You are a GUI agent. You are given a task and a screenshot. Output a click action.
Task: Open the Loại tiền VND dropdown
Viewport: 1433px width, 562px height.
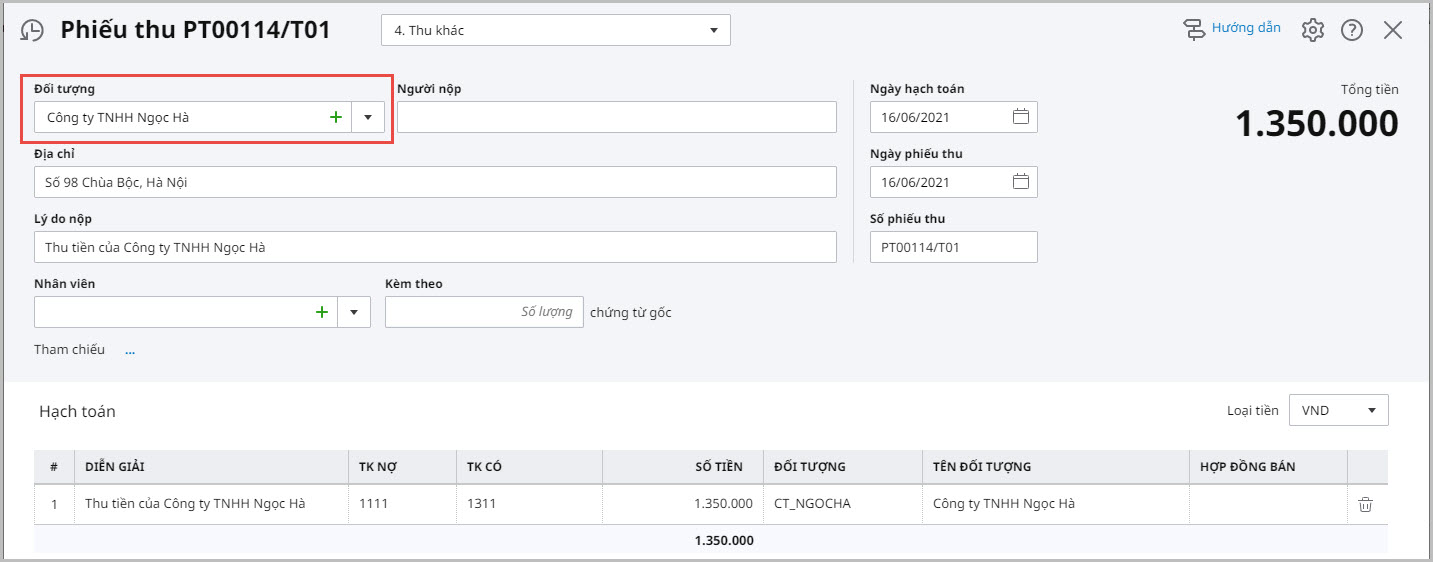click(1338, 410)
